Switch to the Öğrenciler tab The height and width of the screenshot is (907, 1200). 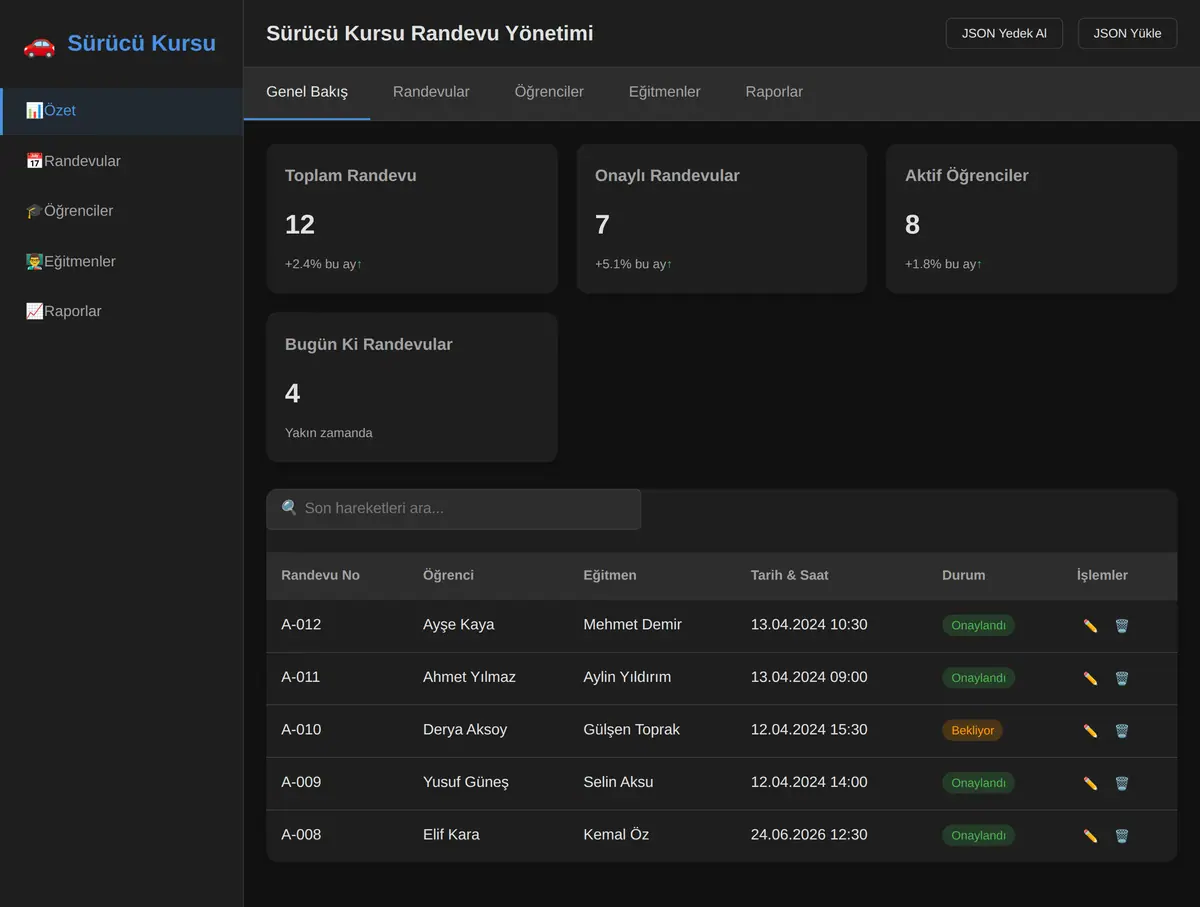click(x=549, y=92)
